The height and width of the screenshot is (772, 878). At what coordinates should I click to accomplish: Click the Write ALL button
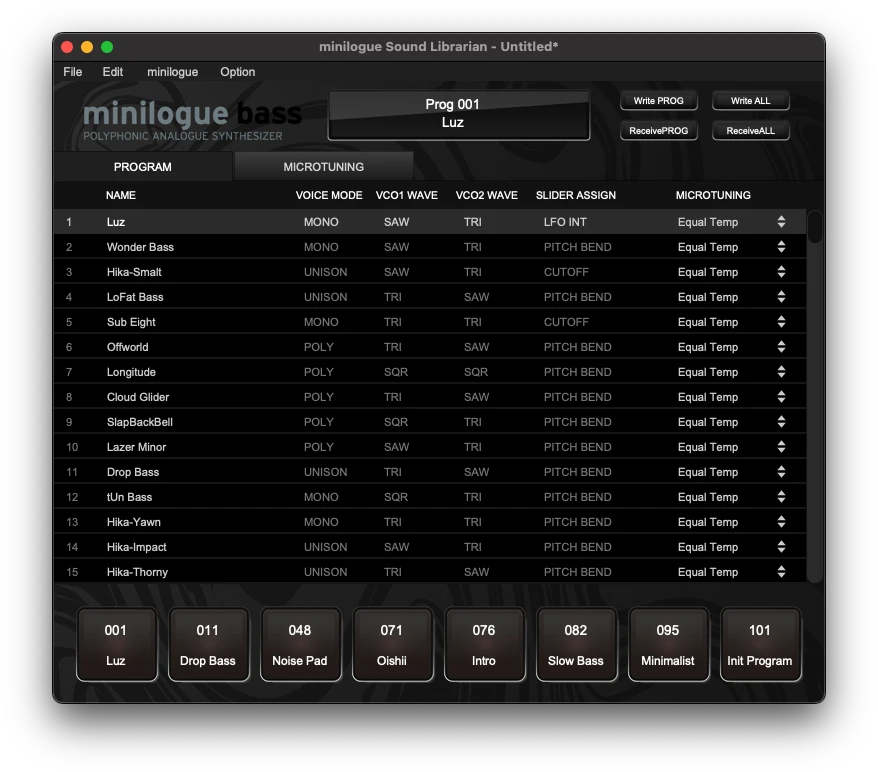tap(750, 101)
